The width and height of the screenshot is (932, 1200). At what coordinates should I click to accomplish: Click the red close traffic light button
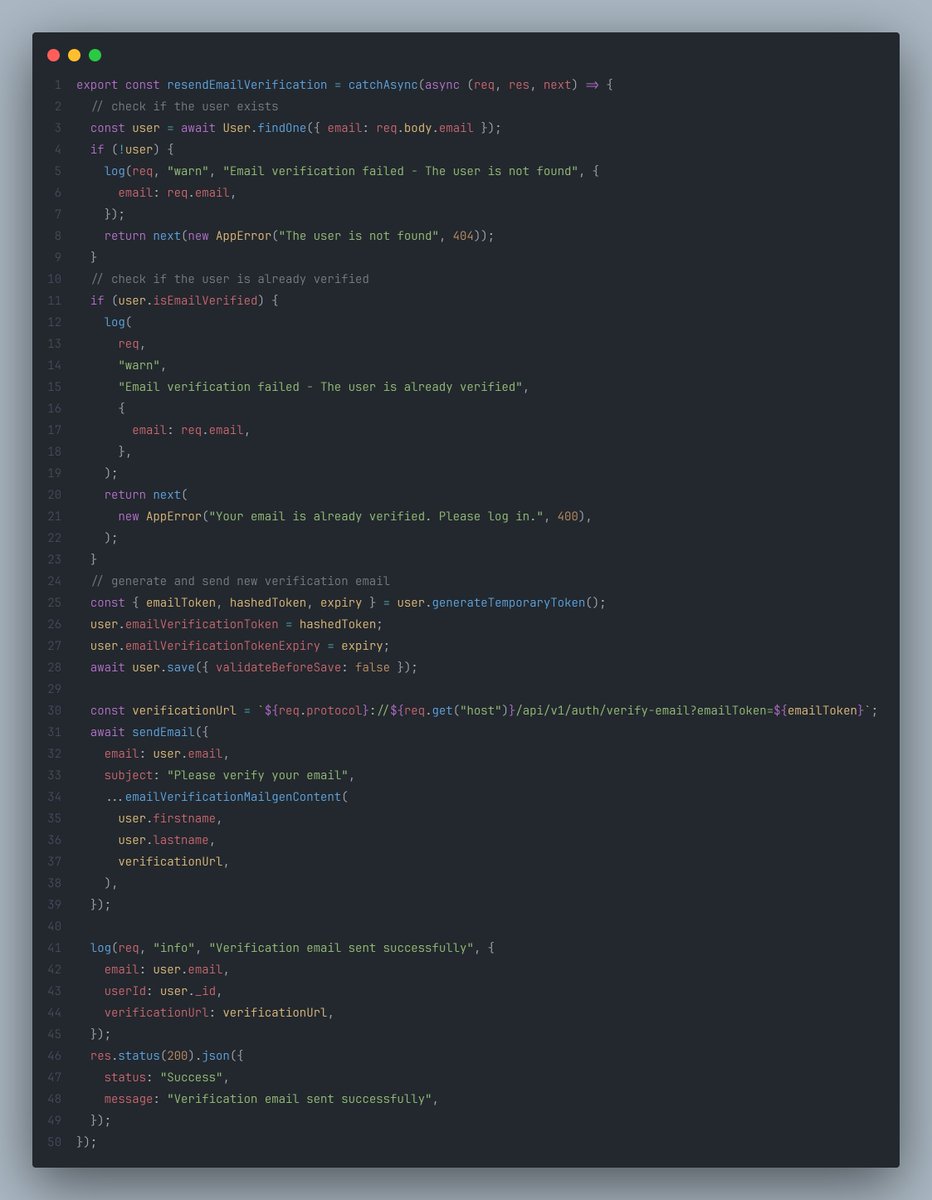53,56
